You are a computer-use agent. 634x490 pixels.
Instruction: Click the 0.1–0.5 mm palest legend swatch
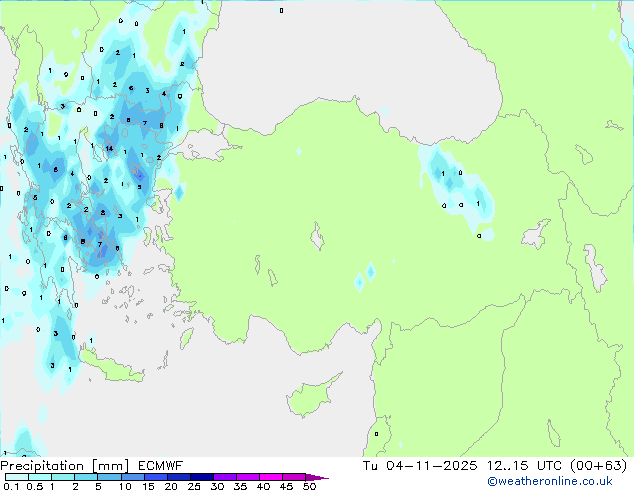click(17, 477)
